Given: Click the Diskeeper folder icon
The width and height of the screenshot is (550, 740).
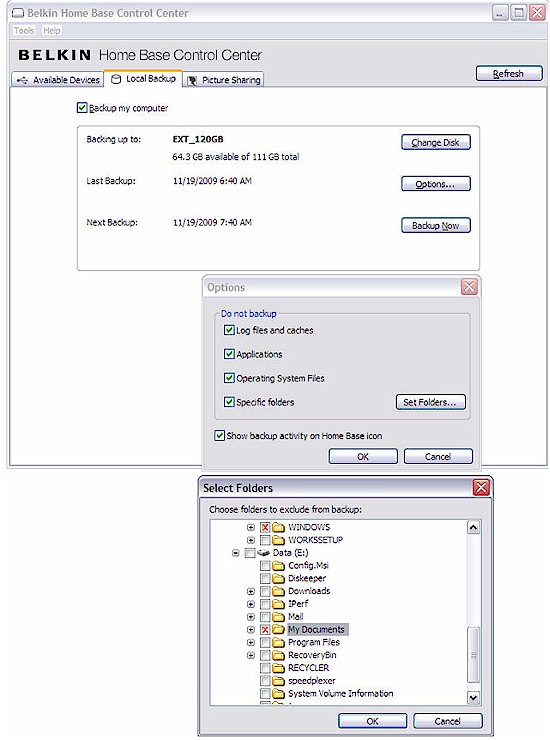Looking at the screenshot, I should point(279,578).
